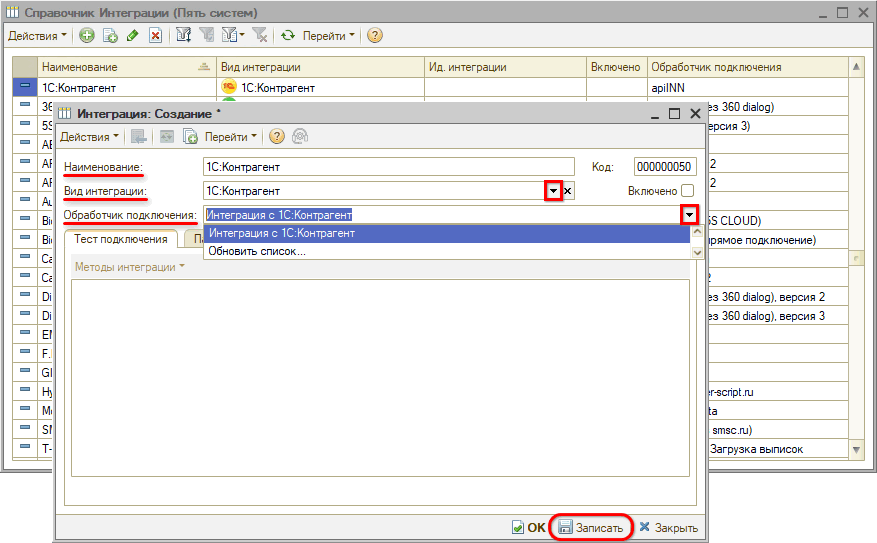Expand the Вид интеграции dropdown arrow
This screenshot has height=543, width=877.
pyautogui.click(x=552, y=191)
